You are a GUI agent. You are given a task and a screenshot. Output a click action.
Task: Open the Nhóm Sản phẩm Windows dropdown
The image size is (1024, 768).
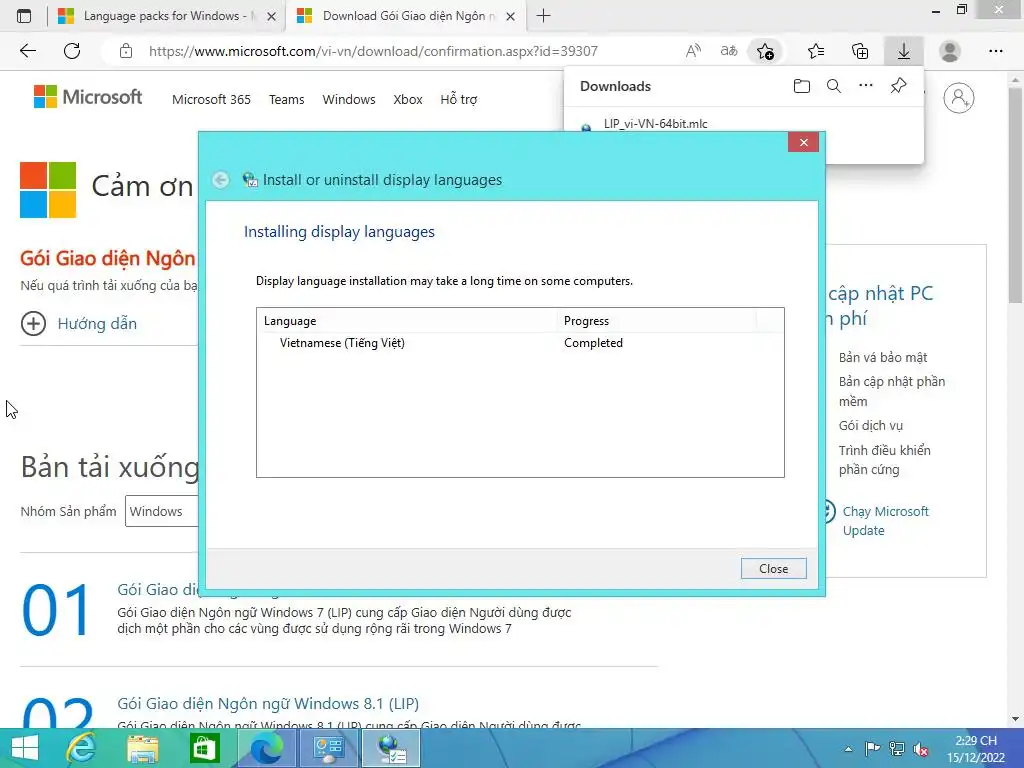point(161,511)
